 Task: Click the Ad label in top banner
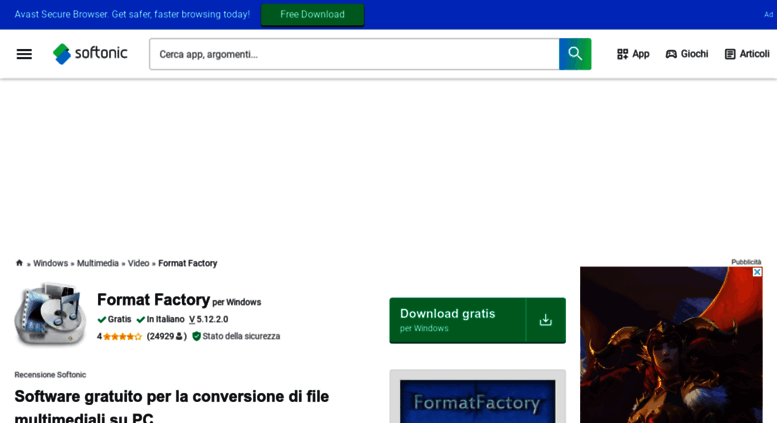pyautogui.click(x=768, y=14)
